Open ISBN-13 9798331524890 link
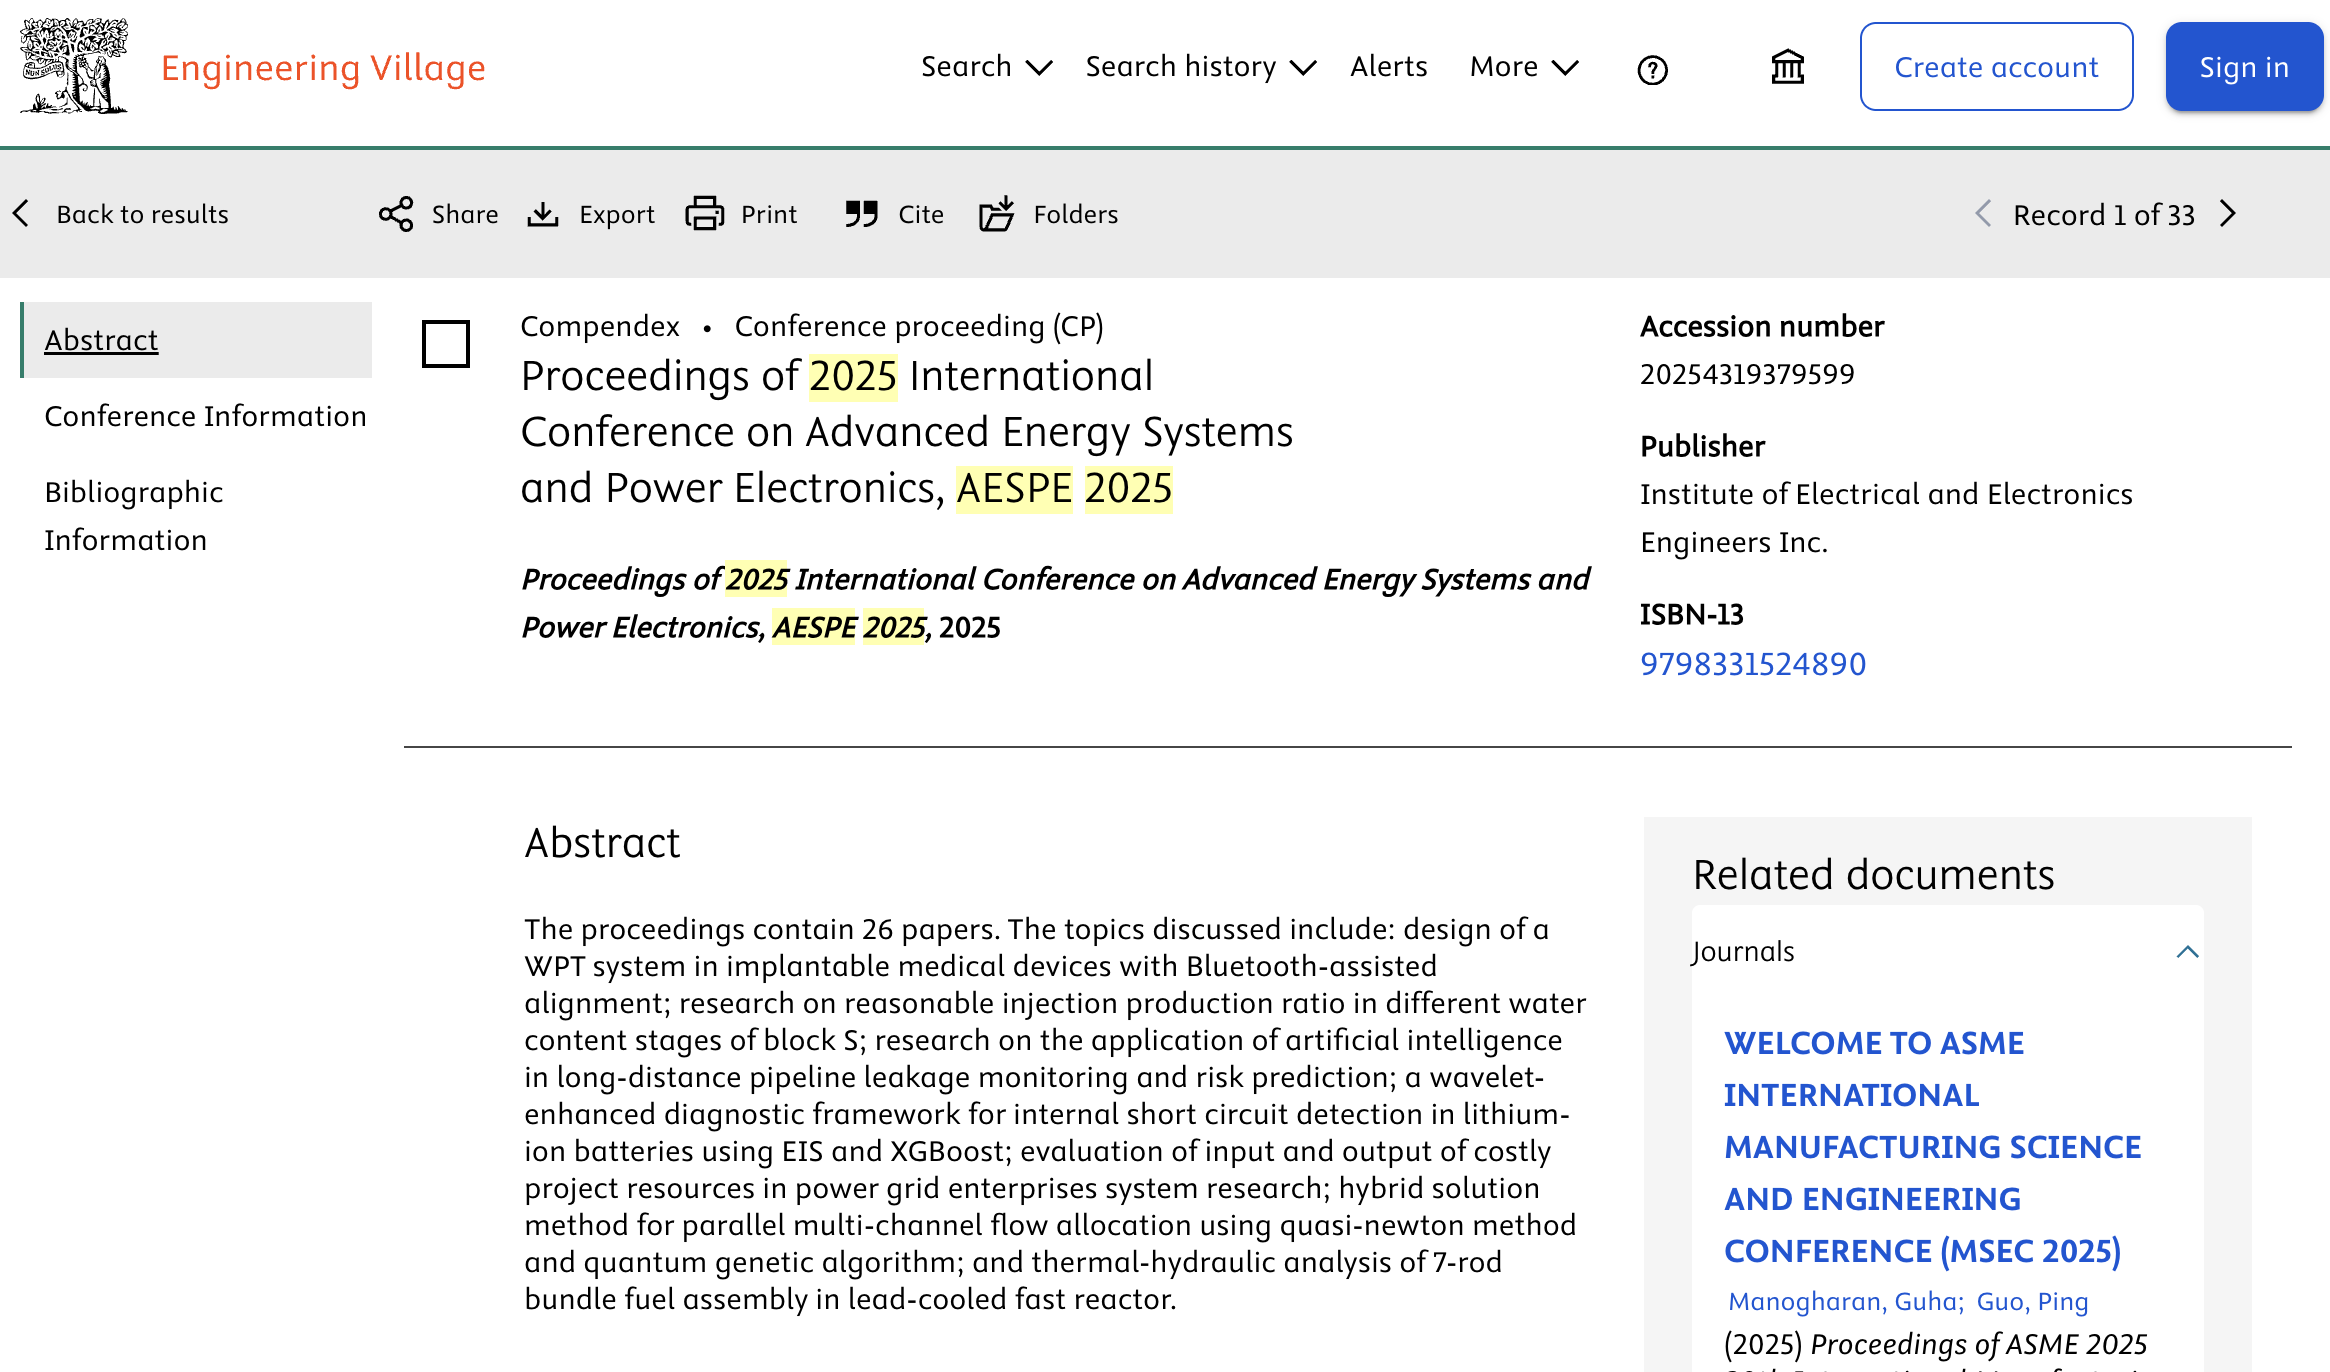The image size is (2330, 1372). (x=1753, y=664)
